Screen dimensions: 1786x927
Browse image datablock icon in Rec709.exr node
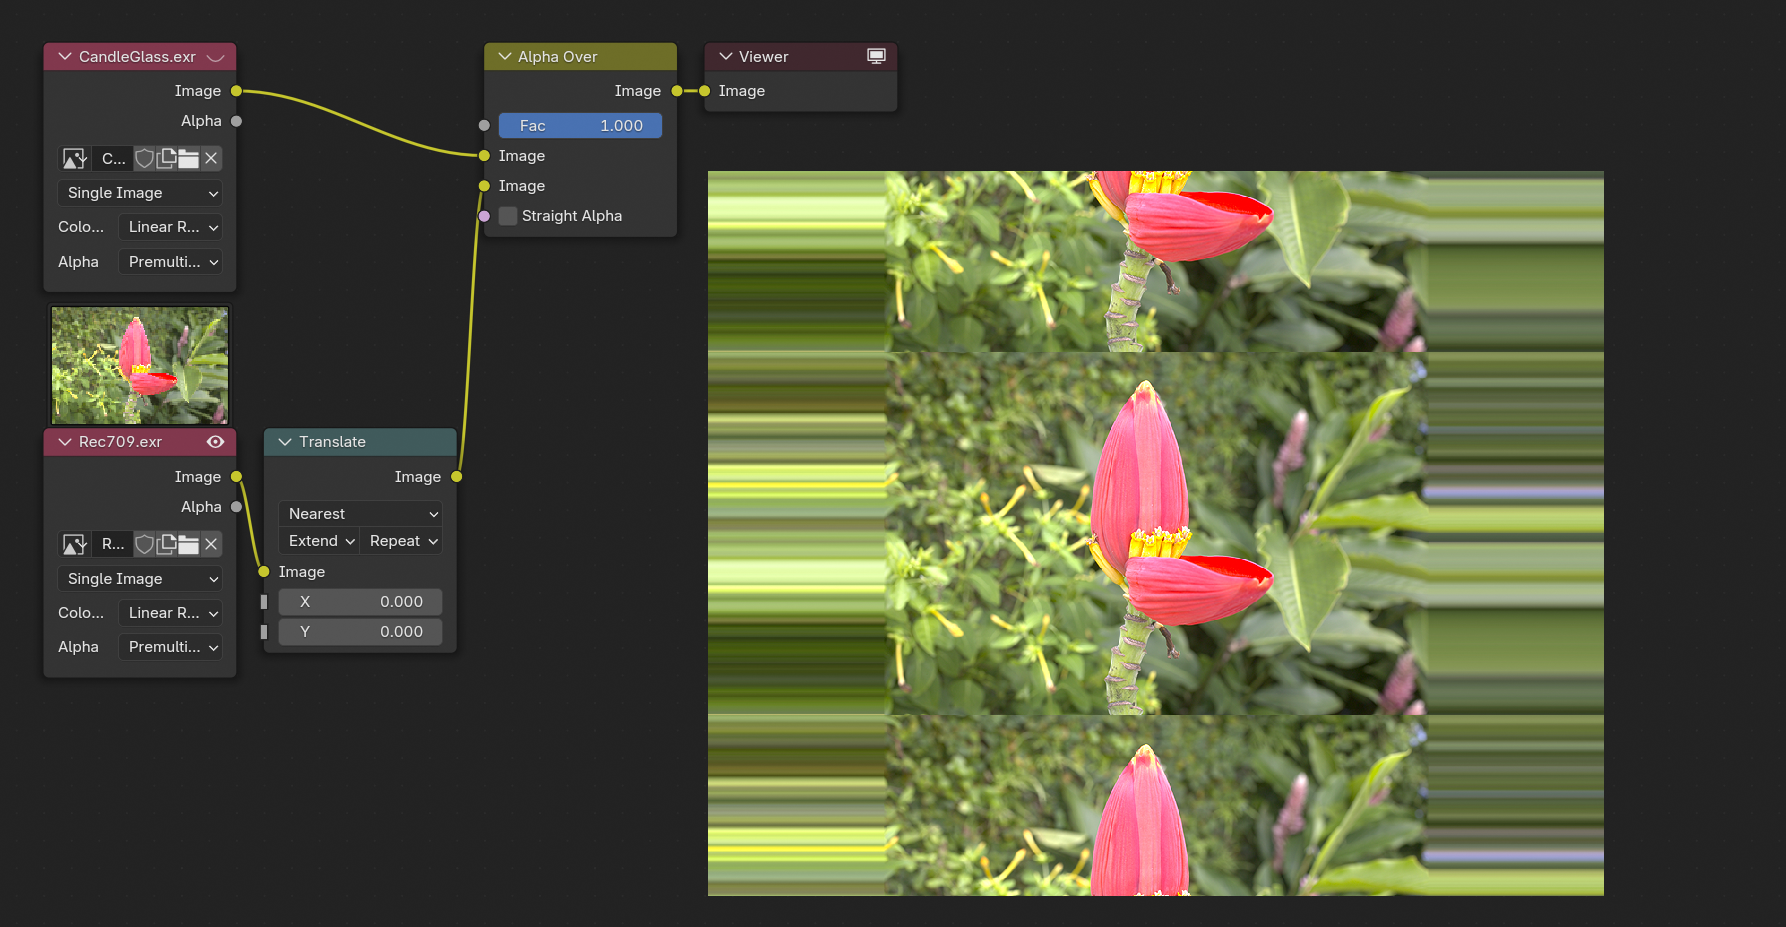(75, 544)
